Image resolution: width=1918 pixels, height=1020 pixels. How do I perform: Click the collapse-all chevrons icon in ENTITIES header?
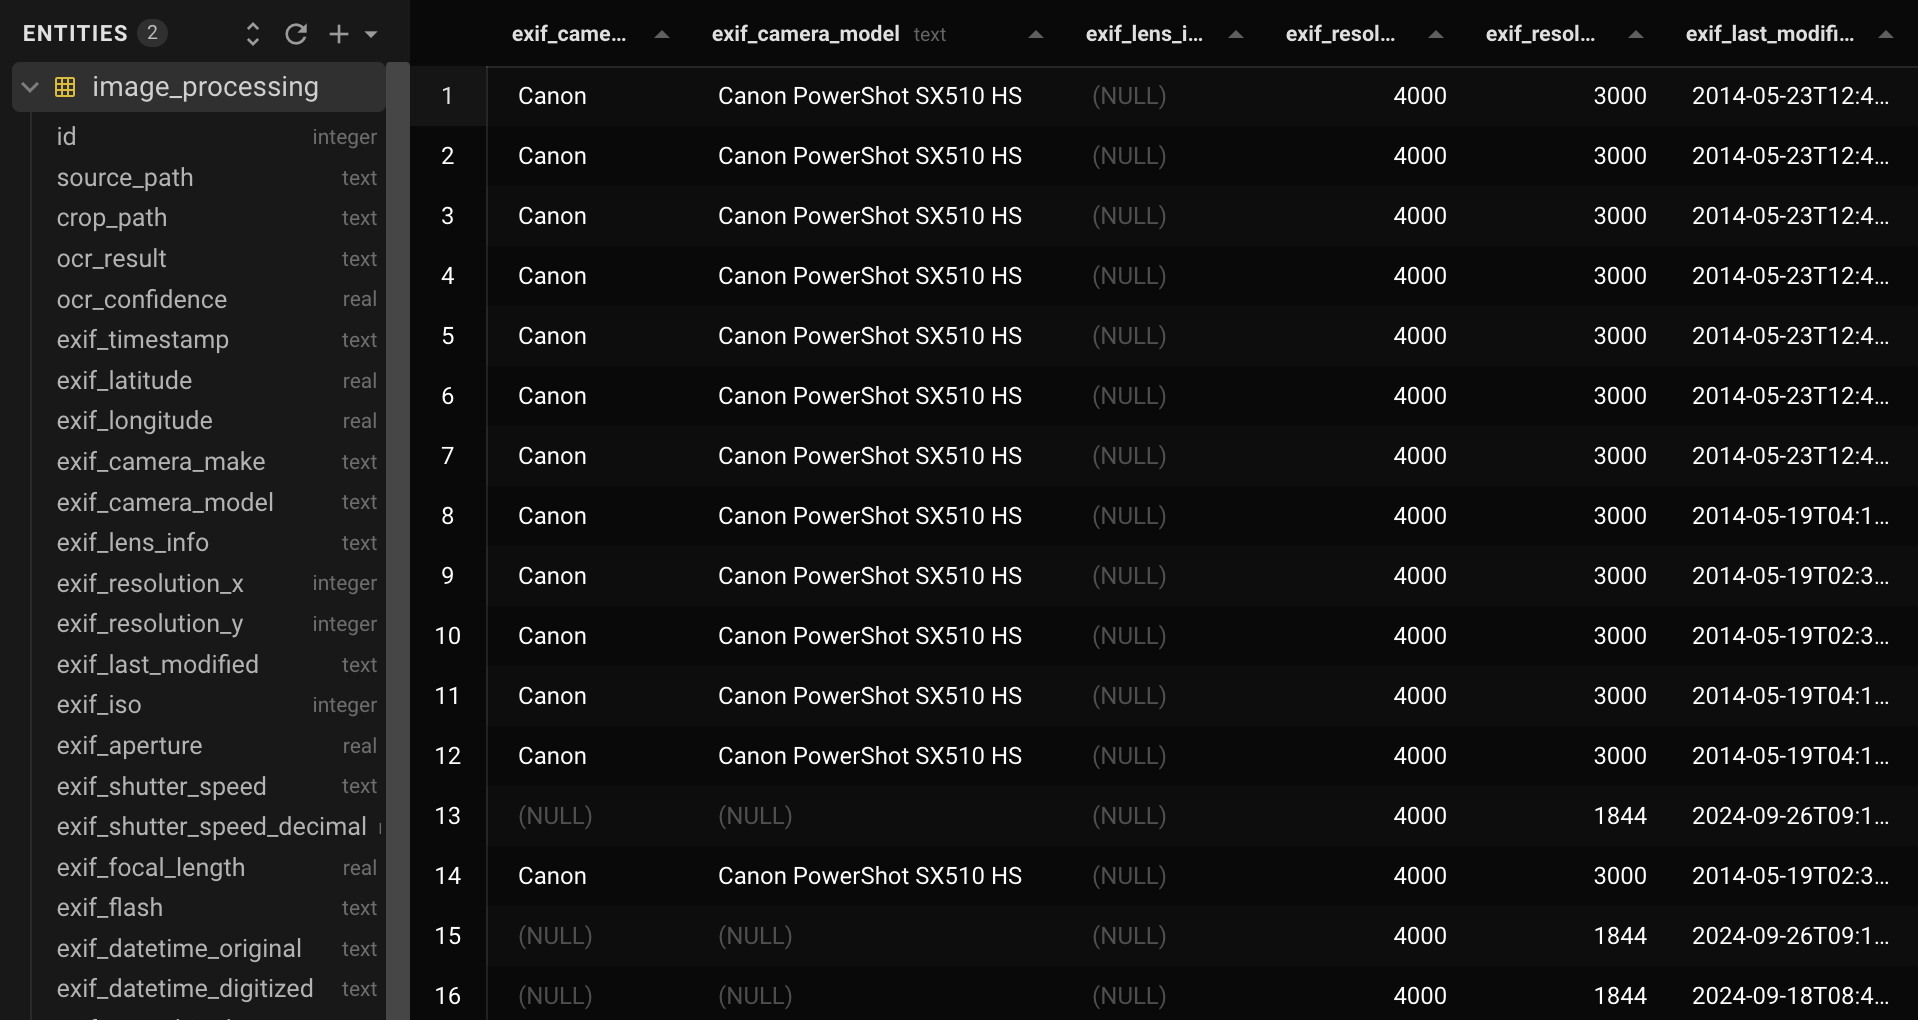tap(252, 33)
